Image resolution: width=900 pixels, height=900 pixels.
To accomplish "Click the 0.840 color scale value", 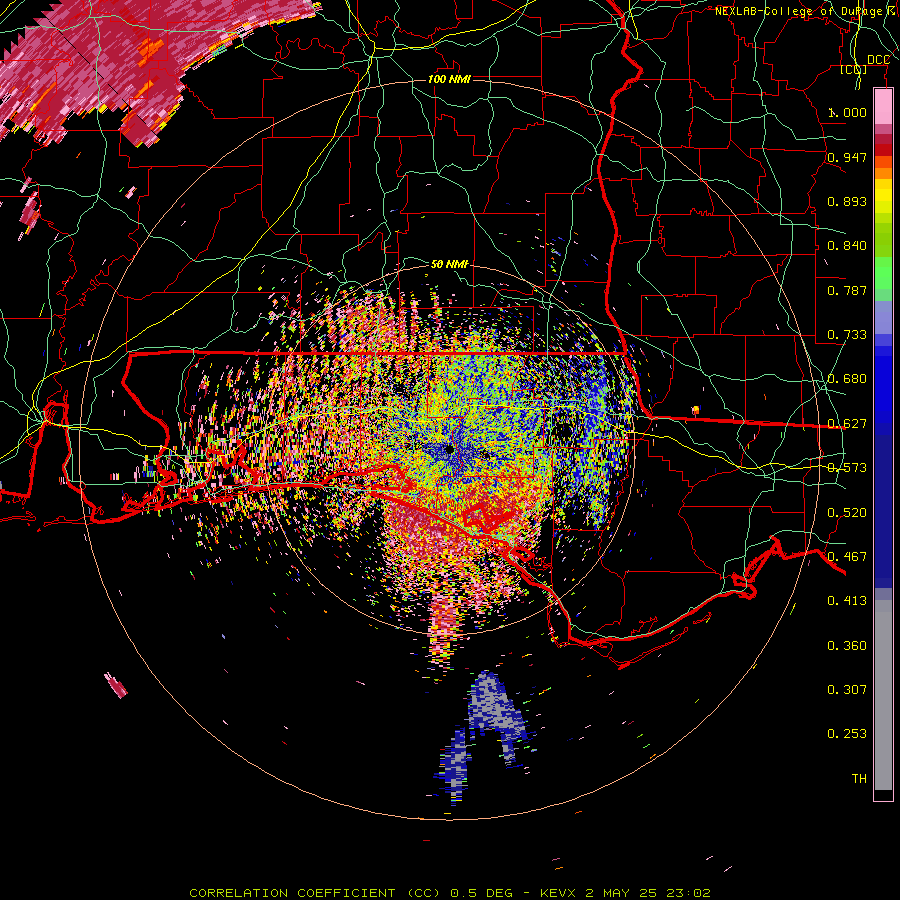I will tap(847, 246).
